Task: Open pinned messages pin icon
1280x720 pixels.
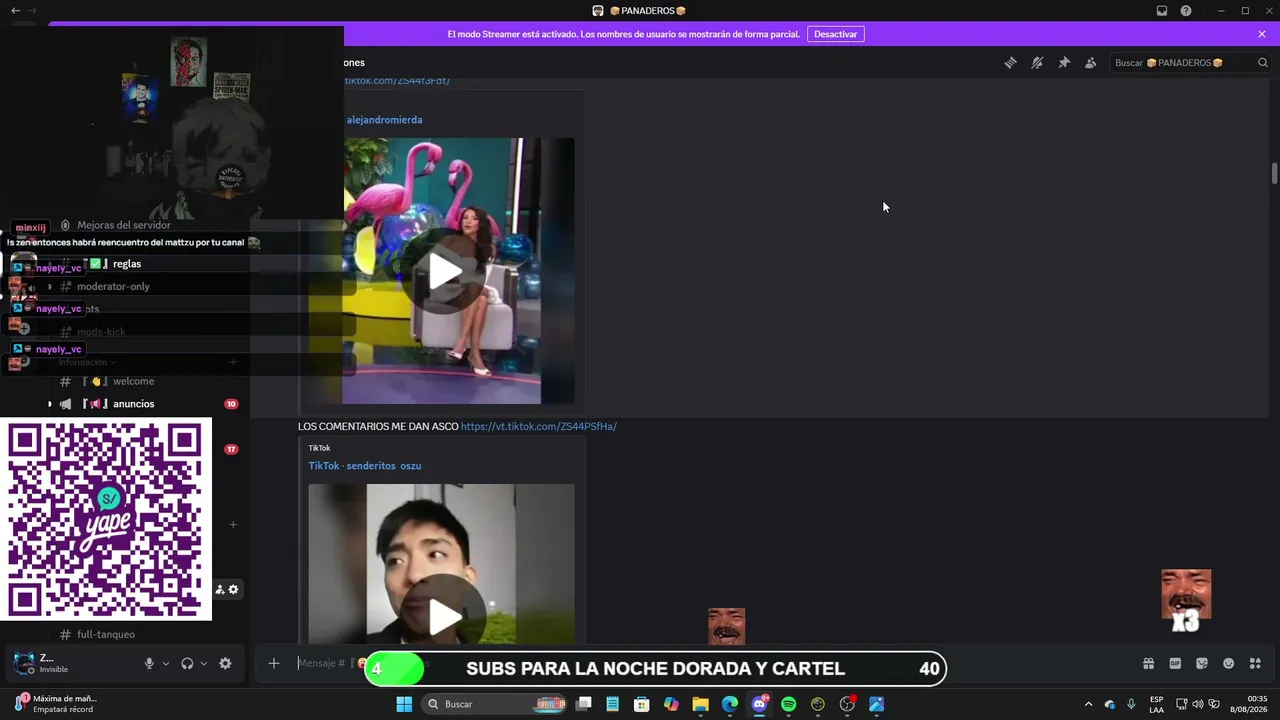Action: 1064,63
